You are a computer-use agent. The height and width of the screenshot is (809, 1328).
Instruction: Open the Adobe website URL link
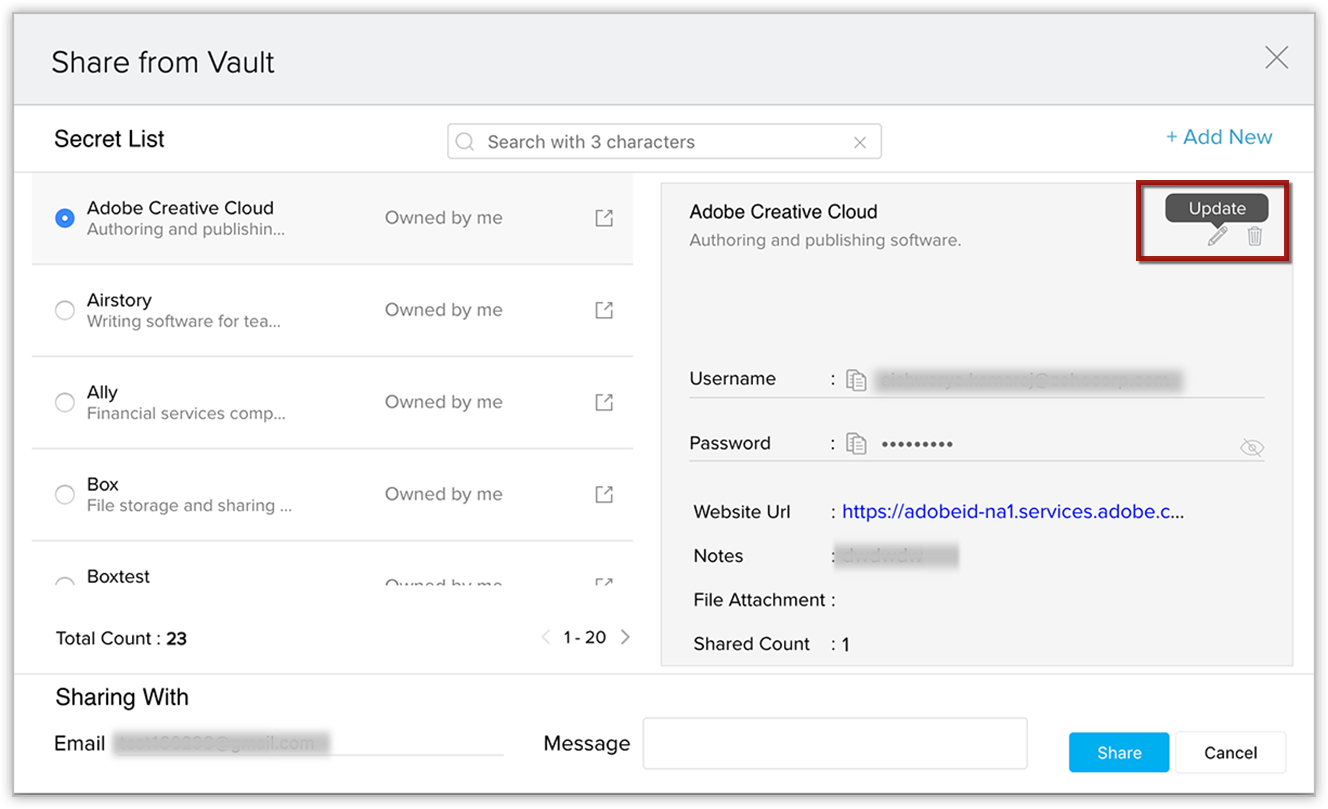[x=1012, y=512]
